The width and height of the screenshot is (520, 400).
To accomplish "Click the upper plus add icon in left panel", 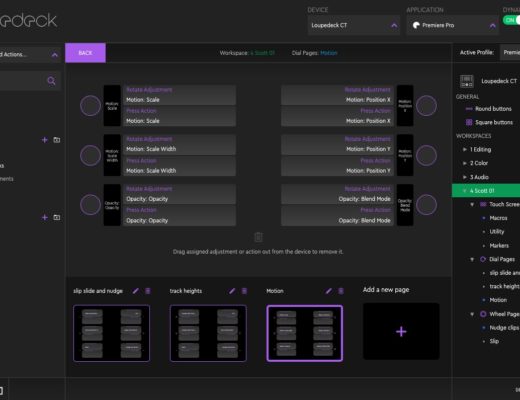I will [x=44, y=140].
